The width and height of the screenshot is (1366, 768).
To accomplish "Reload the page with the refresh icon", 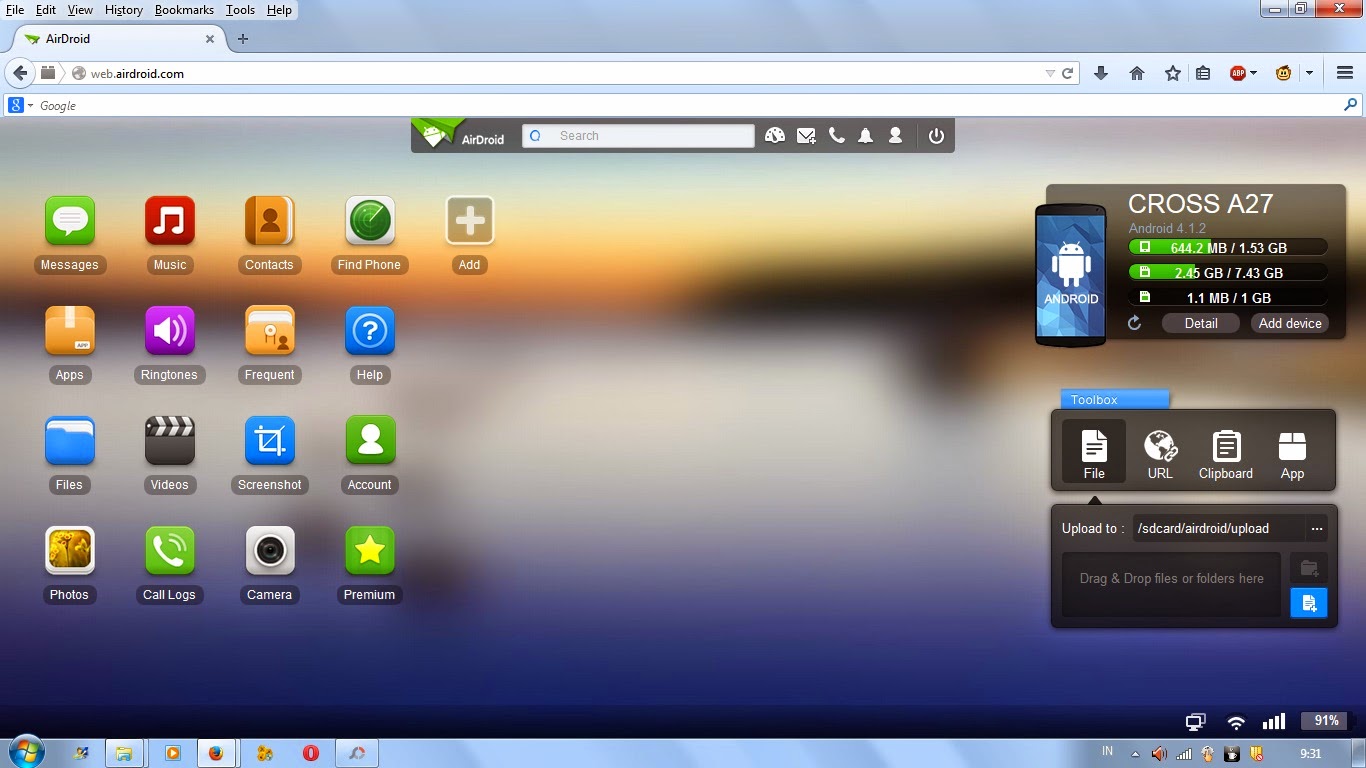I will 1067,73.
